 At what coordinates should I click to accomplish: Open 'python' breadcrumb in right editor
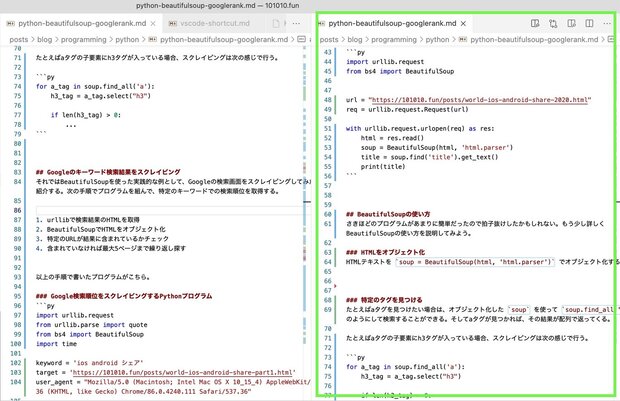point(437,40)
